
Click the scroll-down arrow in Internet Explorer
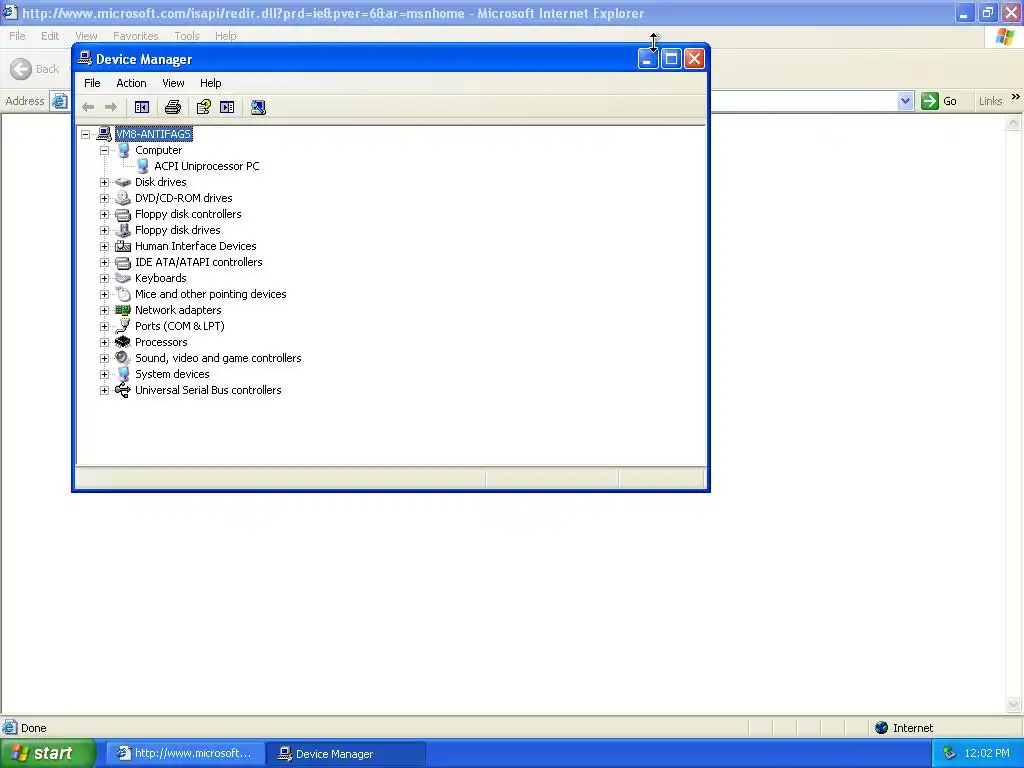[1014, 704]
